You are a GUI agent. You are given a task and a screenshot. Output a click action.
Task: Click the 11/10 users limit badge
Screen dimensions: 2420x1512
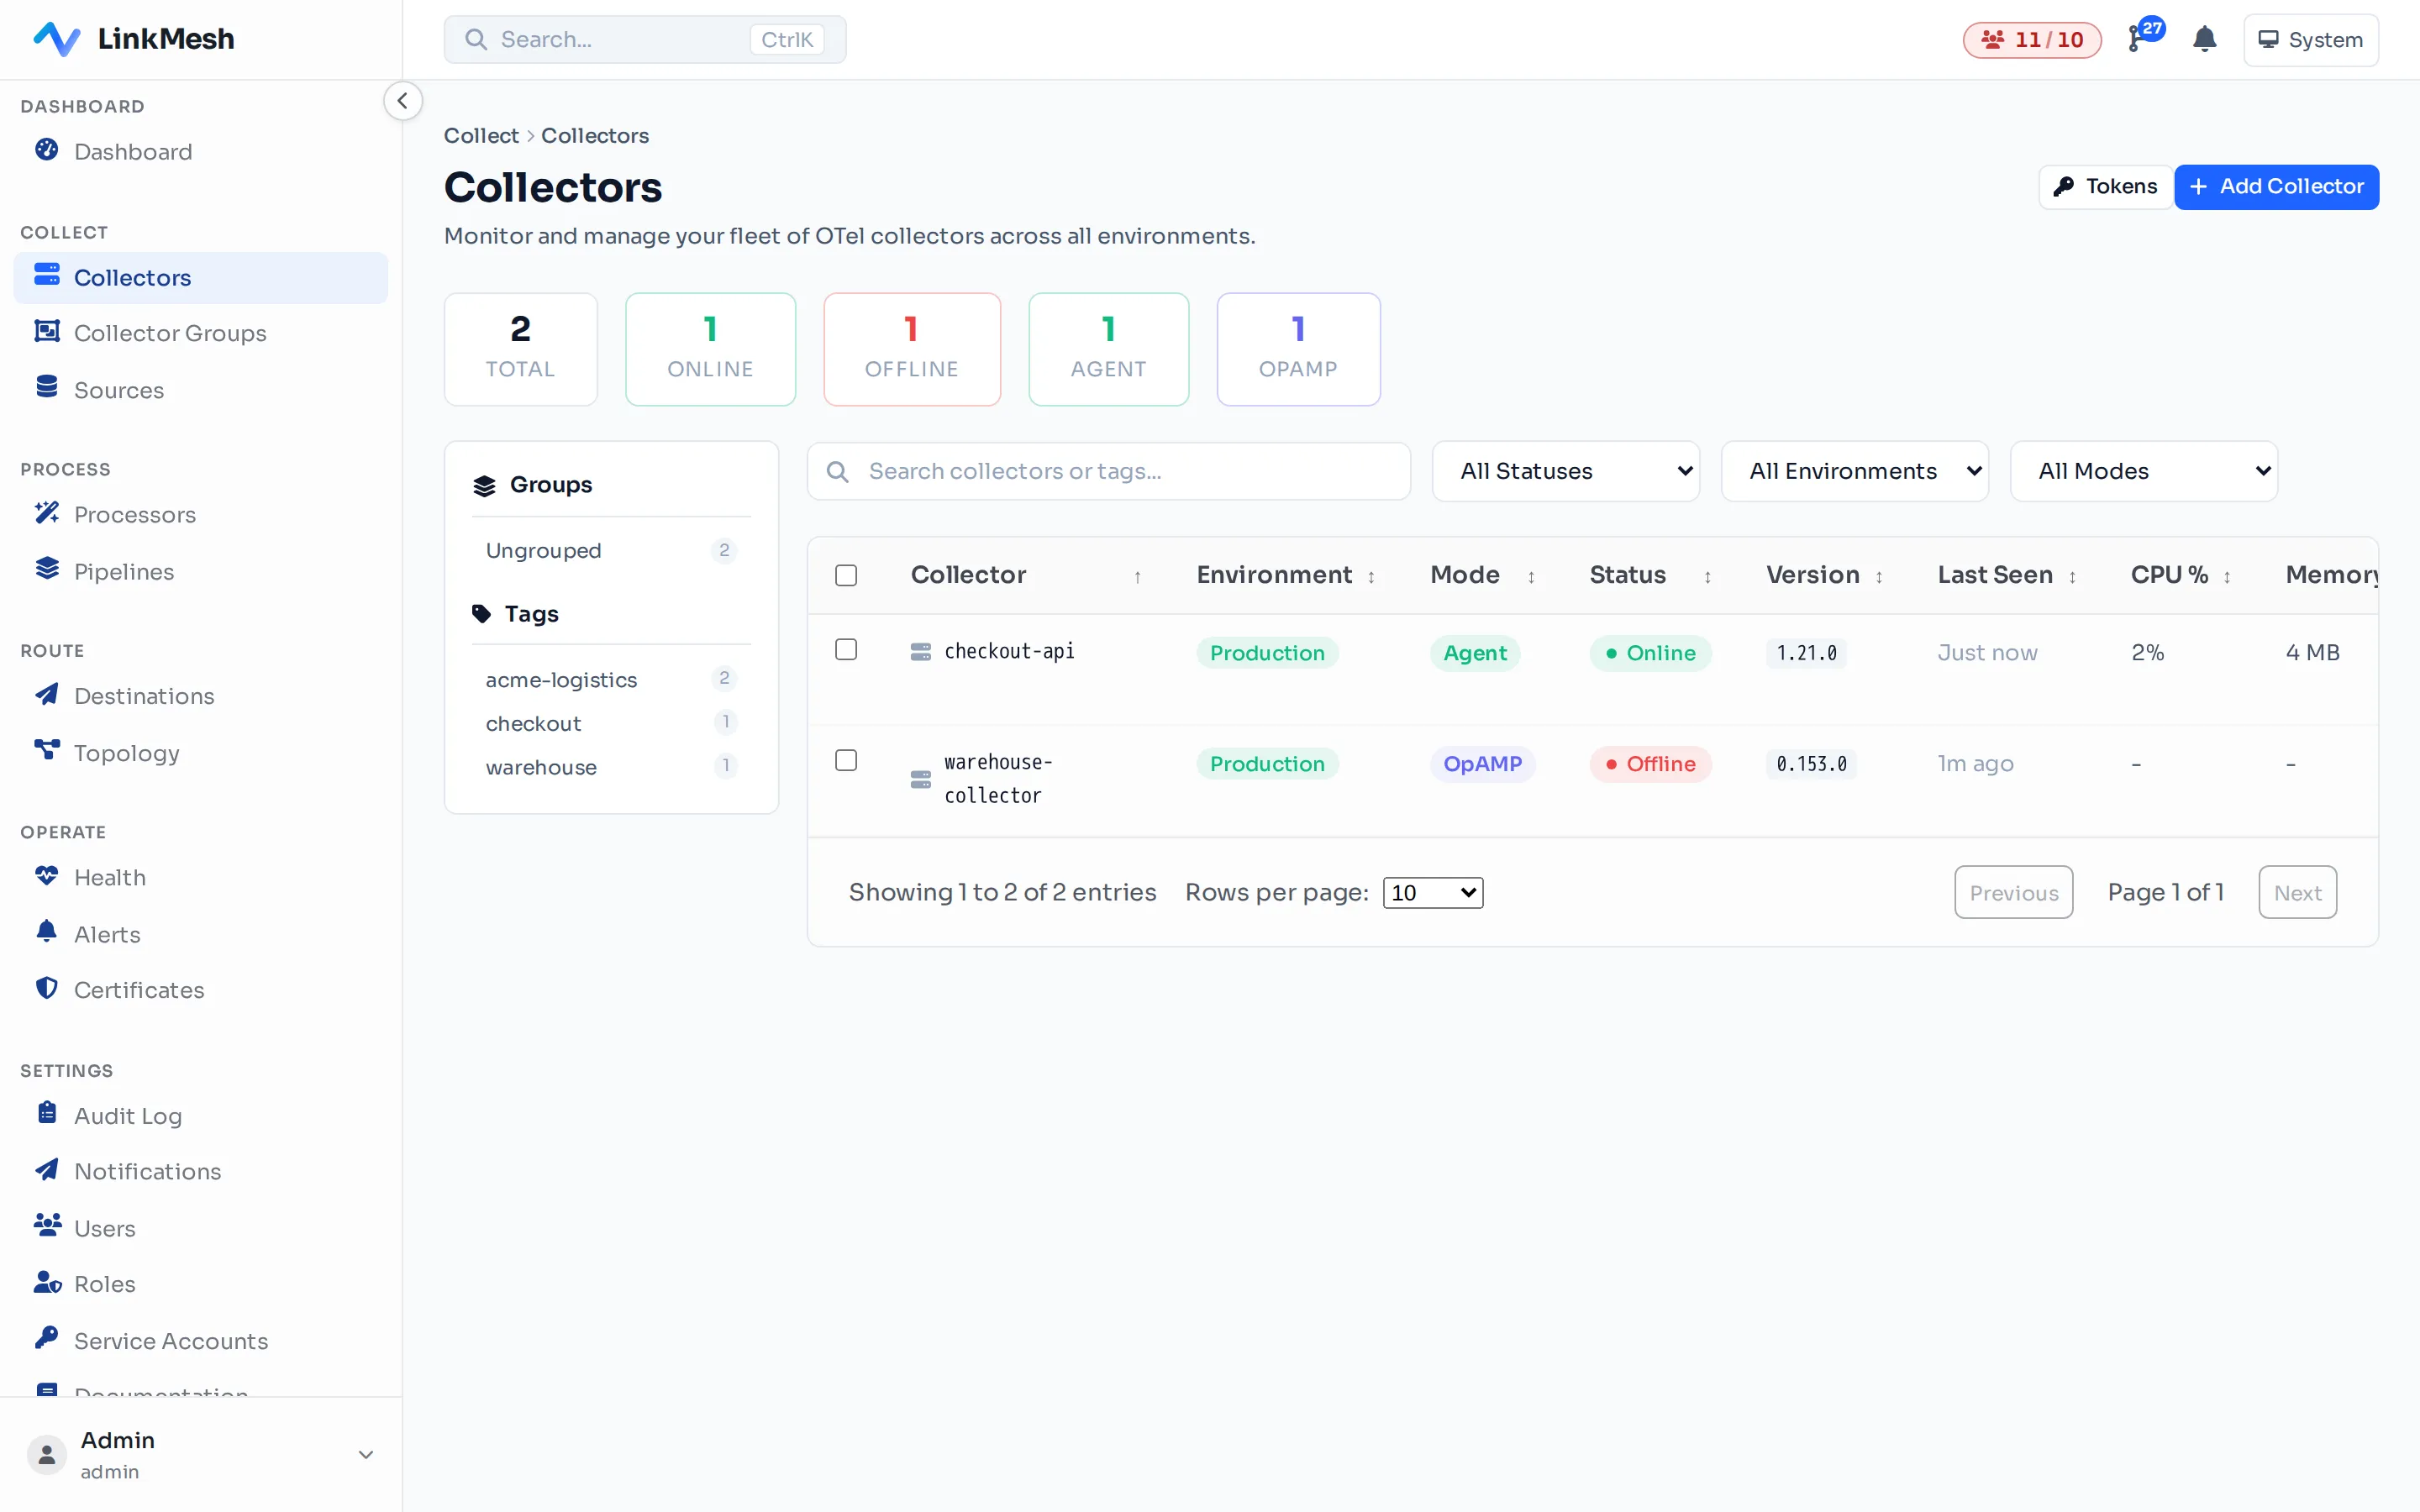coord(2032,40)
